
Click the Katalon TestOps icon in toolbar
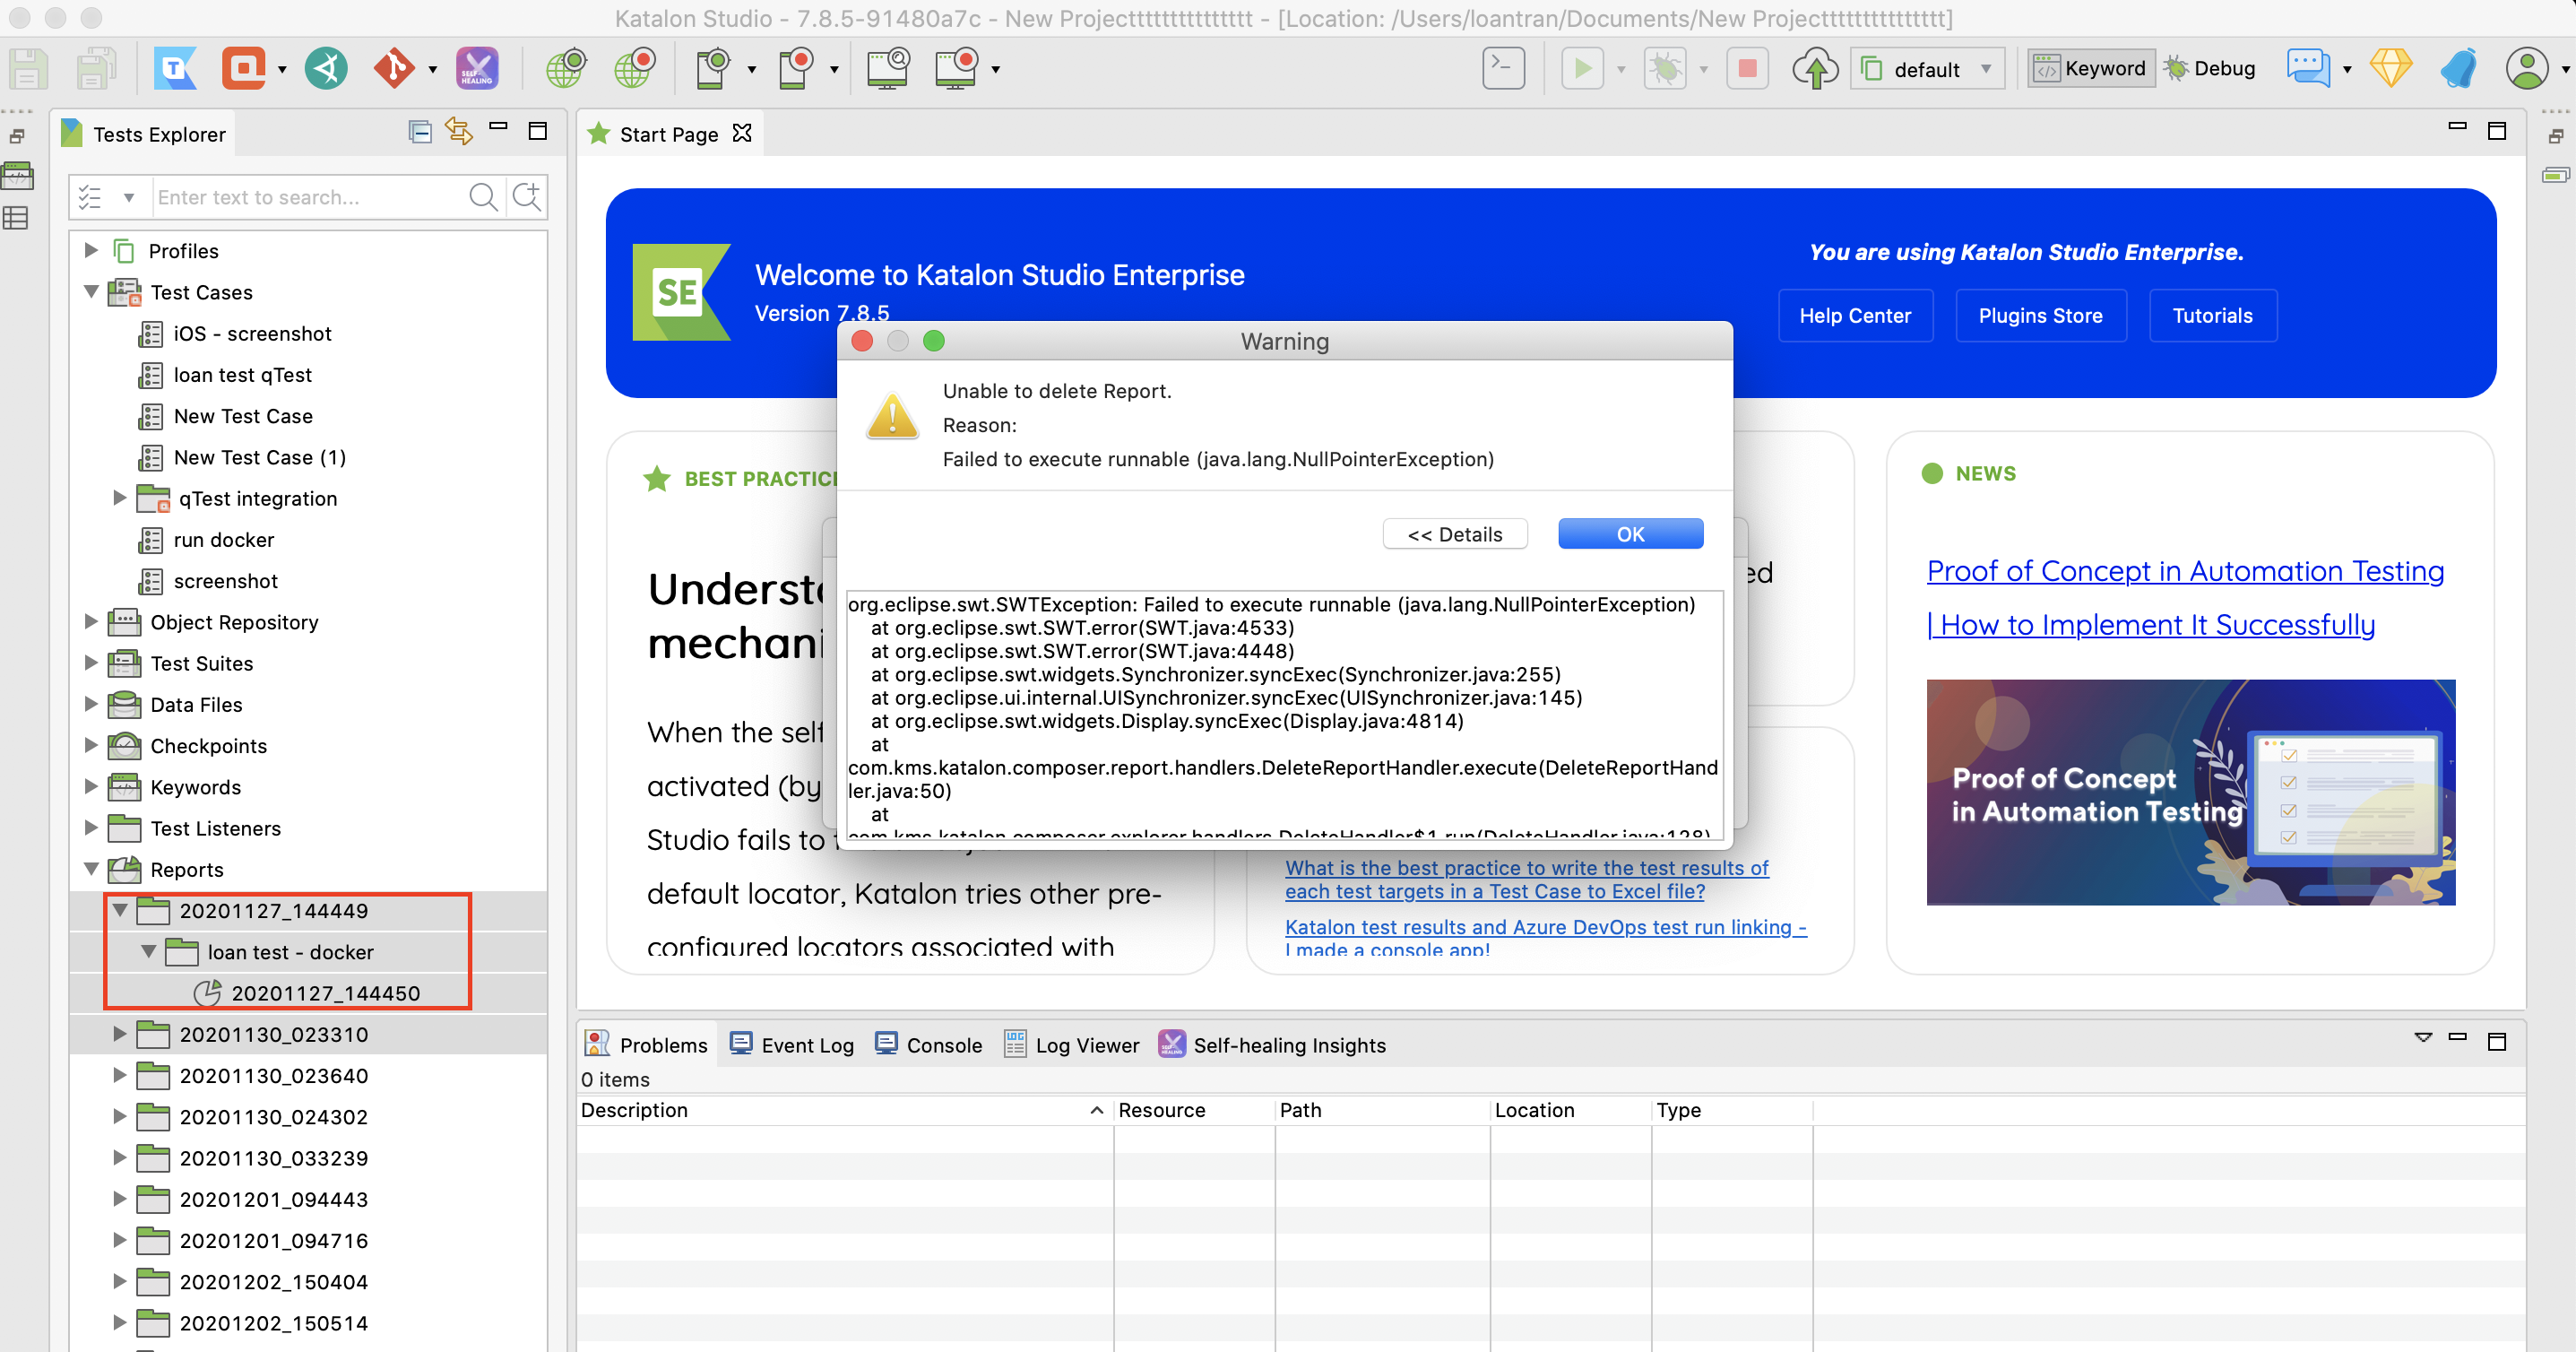[x=175, y=69]
